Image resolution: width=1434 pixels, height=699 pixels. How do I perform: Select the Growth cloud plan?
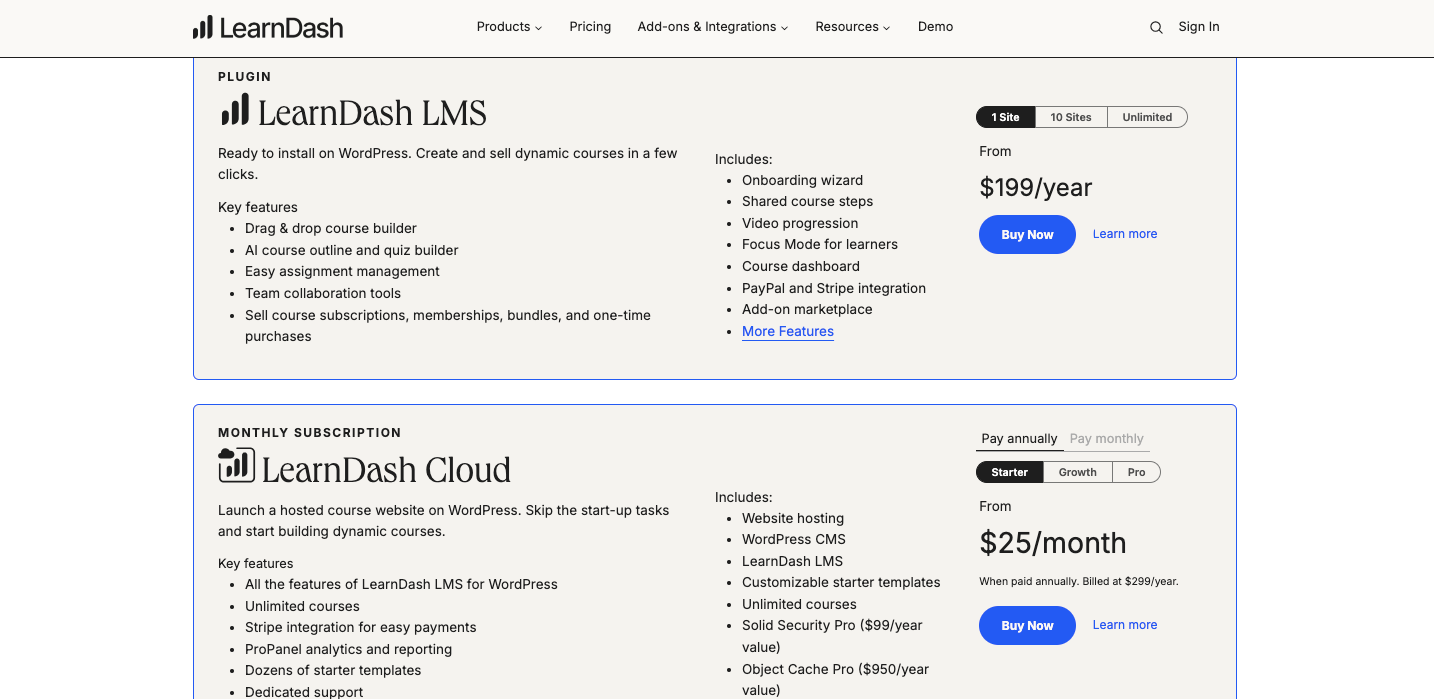tap(1078, 472)
